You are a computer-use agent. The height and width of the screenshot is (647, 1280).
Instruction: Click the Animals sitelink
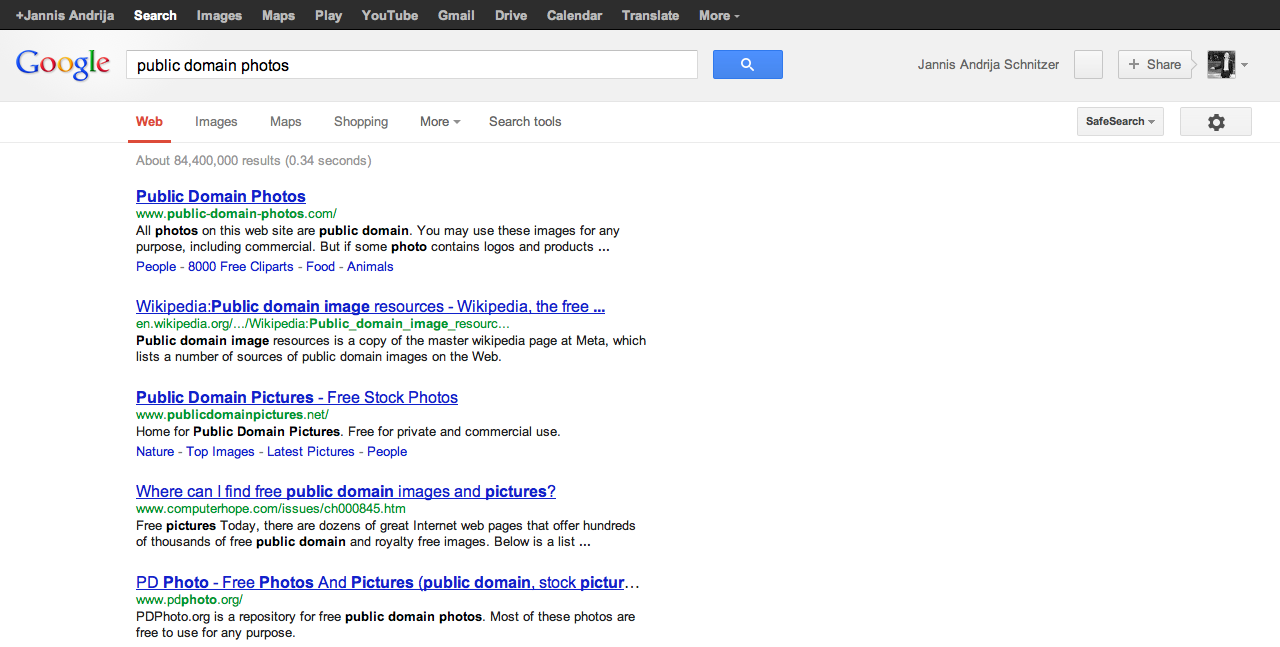pos(370,267)
